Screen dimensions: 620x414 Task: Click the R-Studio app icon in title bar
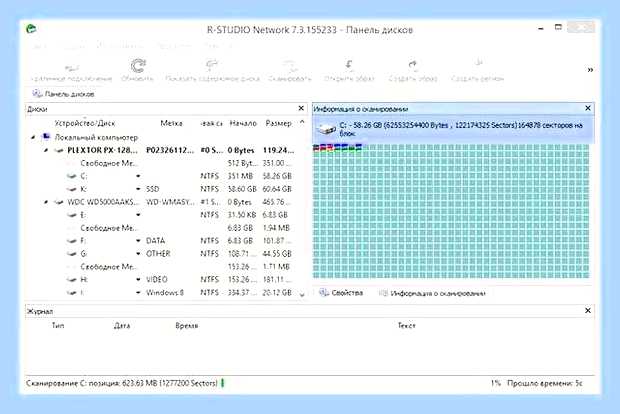pos(31,29)
